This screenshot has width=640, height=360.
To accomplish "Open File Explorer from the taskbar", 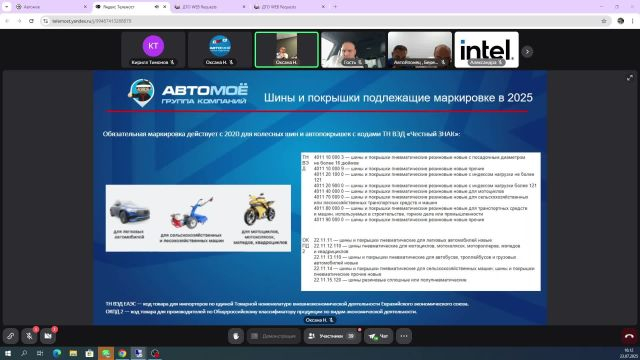I will [x=73, y=353].
